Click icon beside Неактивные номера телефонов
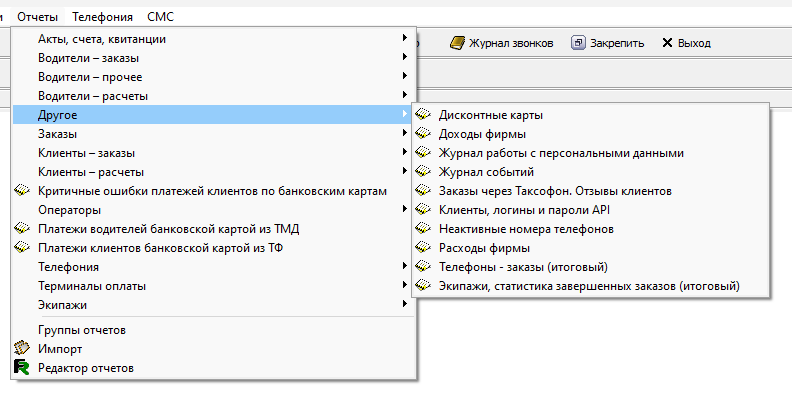 point(423,229)
